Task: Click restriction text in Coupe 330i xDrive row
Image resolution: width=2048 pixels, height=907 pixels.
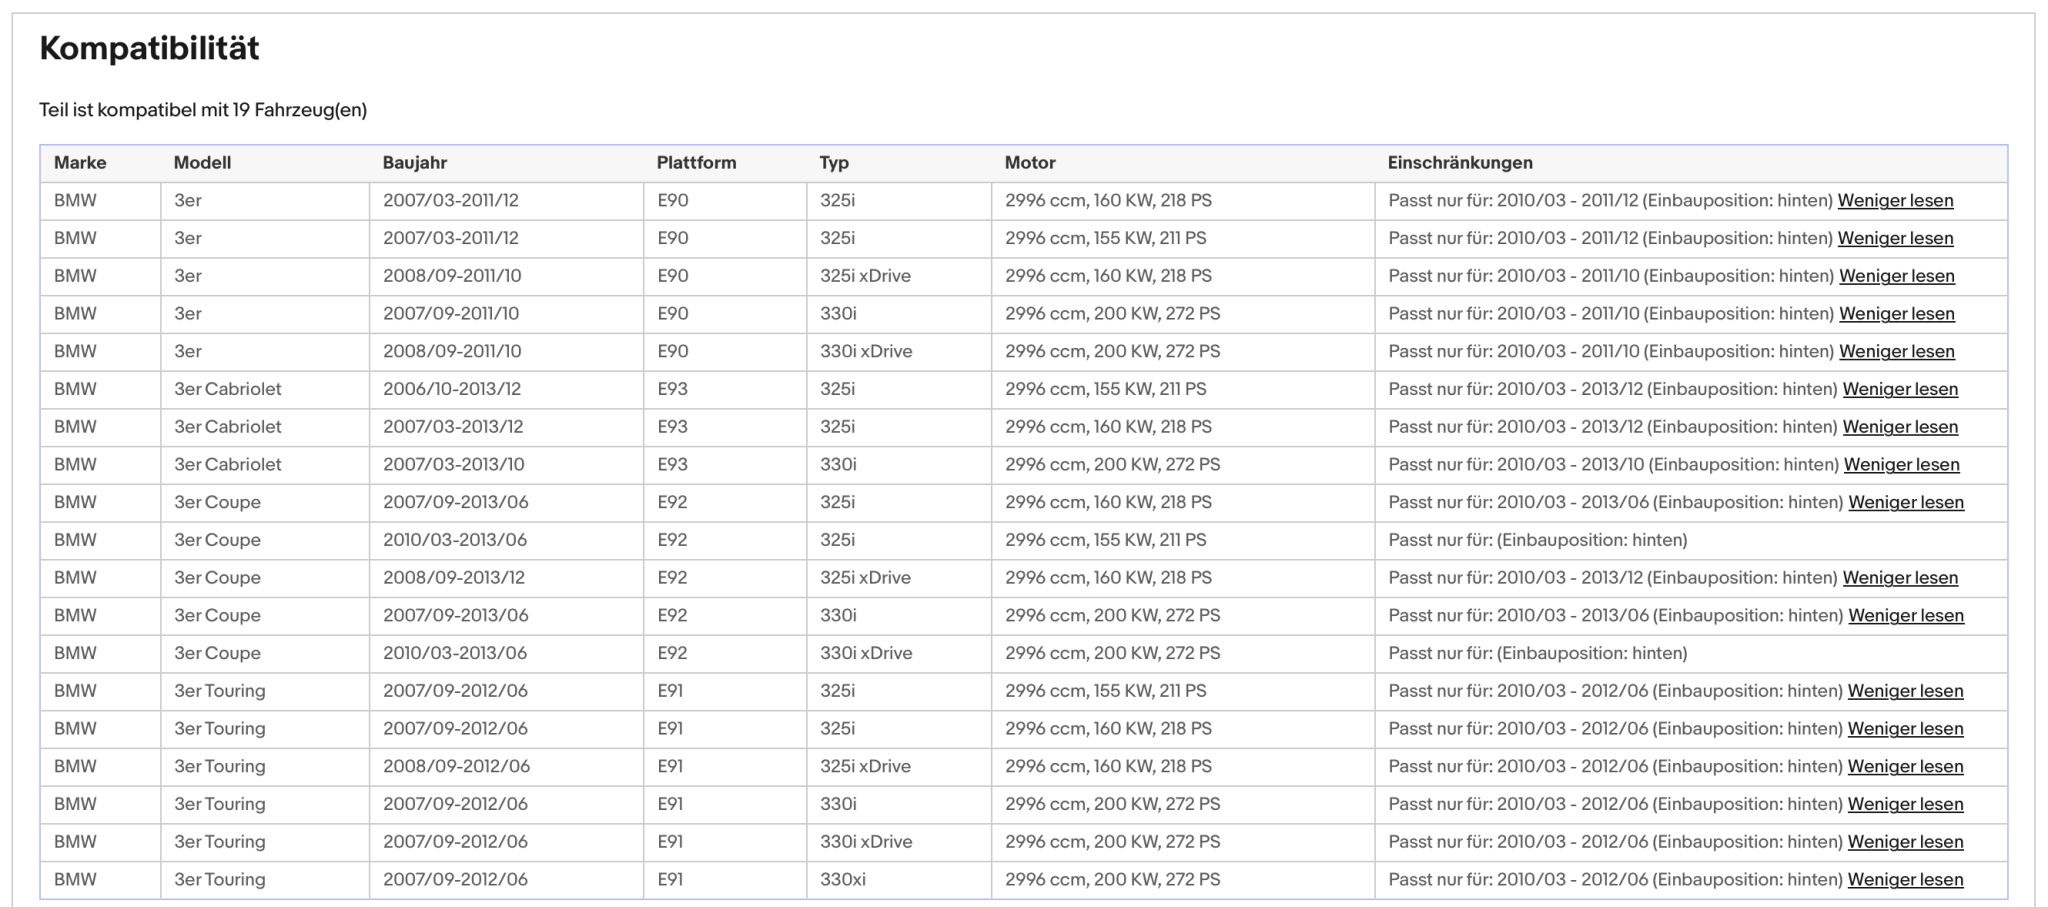Action: click(x=1538, y=653)
